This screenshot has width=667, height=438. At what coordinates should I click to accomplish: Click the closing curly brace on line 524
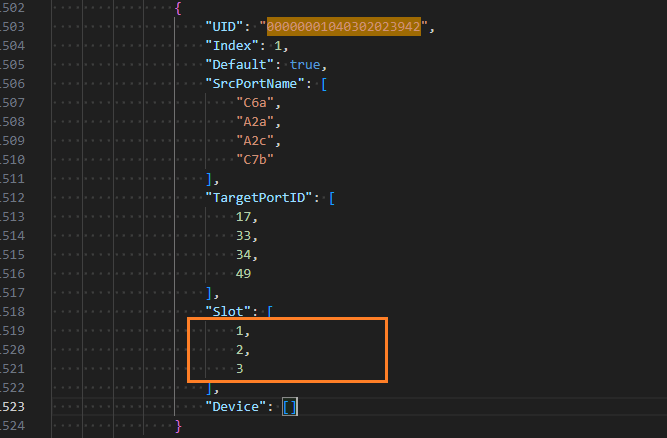[178, 426]
